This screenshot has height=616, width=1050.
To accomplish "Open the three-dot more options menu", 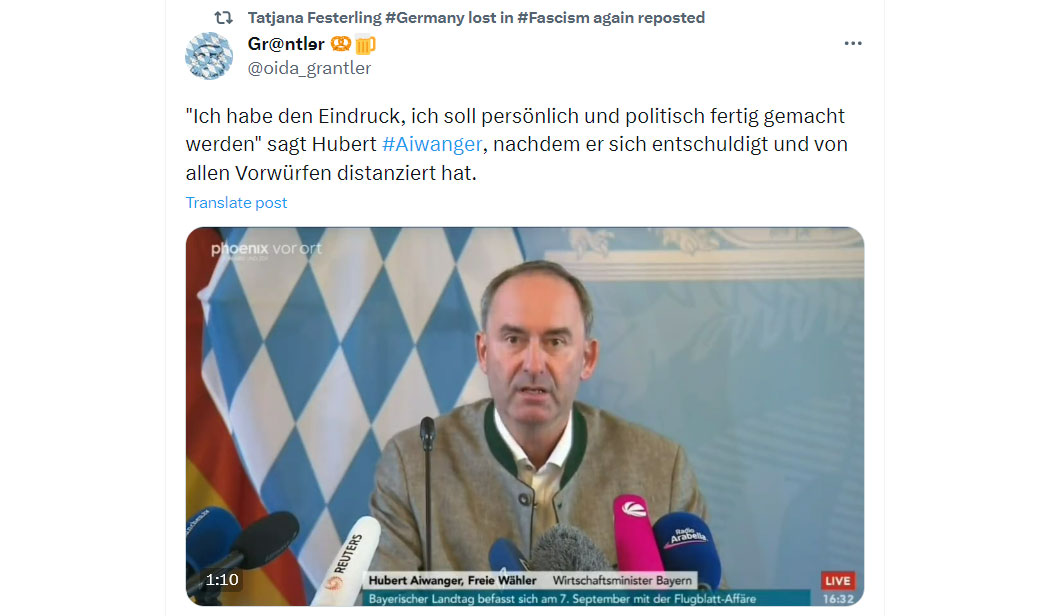I will click(x=852, y=44).
